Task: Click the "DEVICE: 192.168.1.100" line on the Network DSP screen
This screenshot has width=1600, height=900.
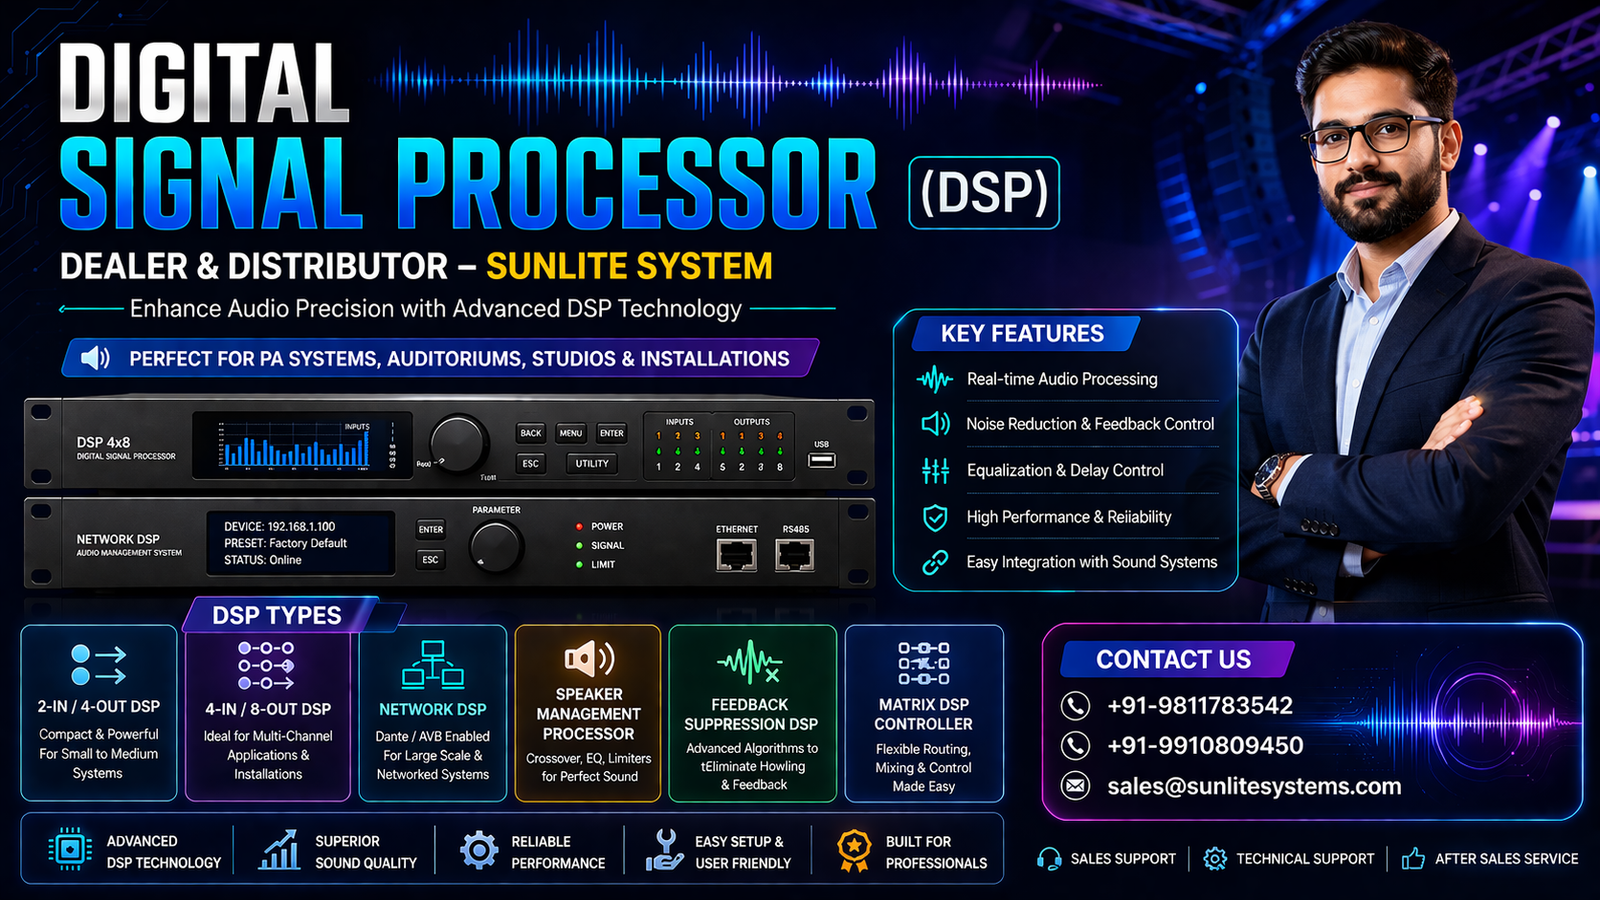Action: [280, 526]
